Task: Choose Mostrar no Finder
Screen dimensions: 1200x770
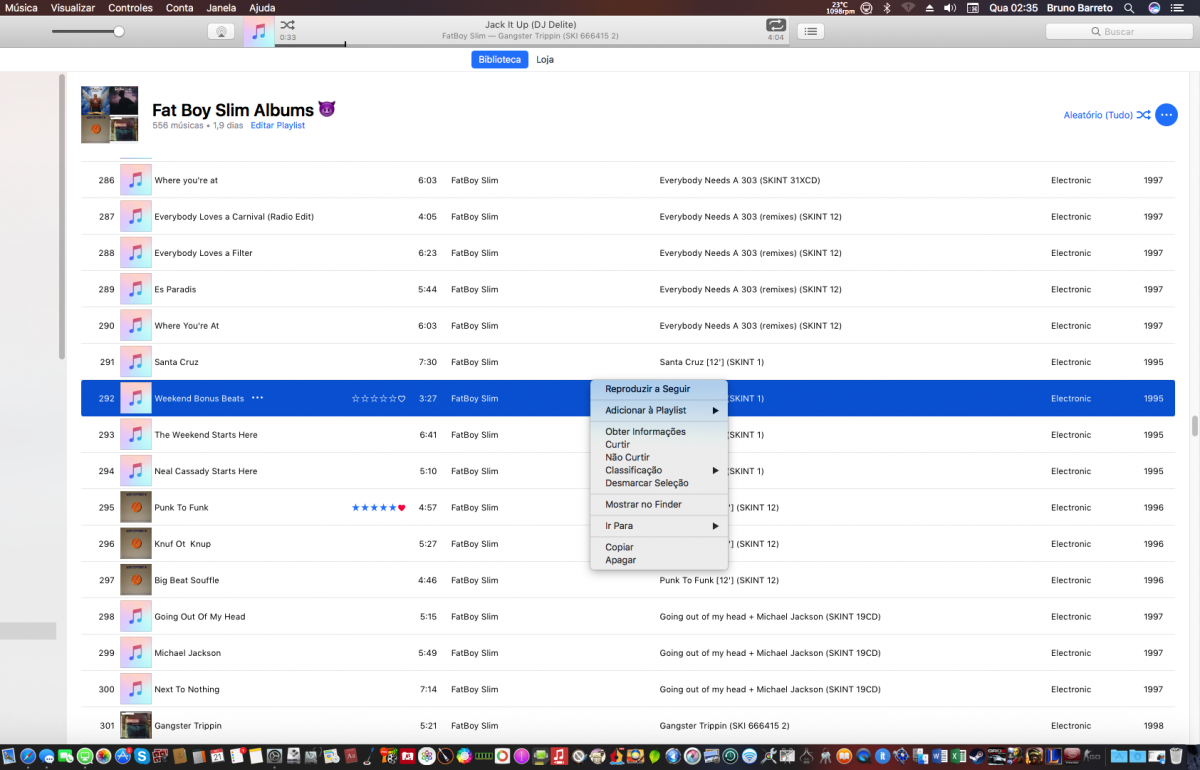Action: [x=659, y=504]
